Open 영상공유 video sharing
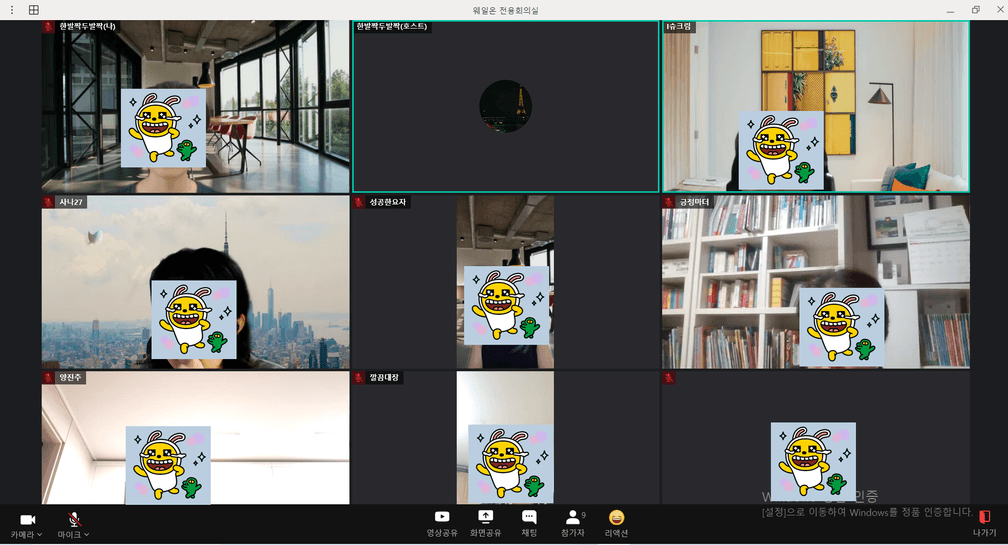 [x=442, y=524]
